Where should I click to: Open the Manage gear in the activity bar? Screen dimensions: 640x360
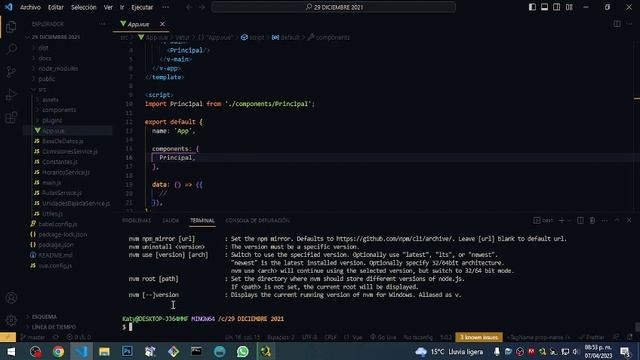(x=11, y=320)
